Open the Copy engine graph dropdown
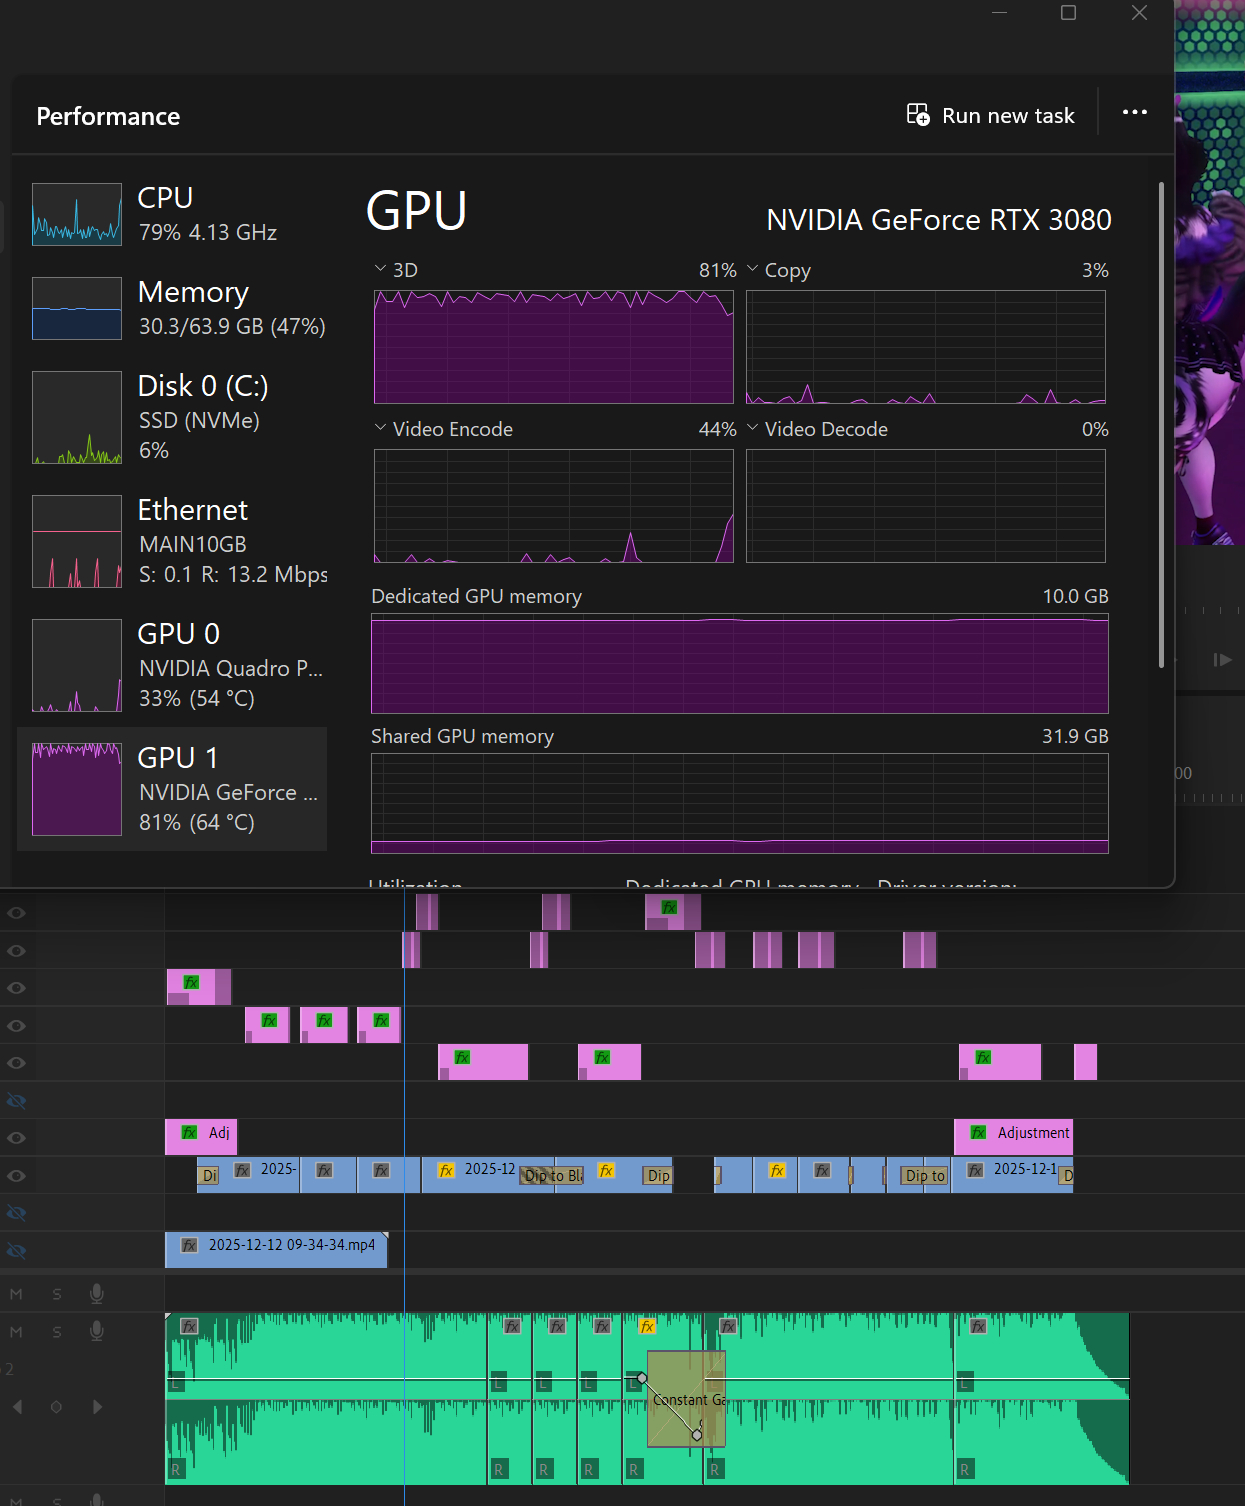1245x1506 pixels. point(753,269)
